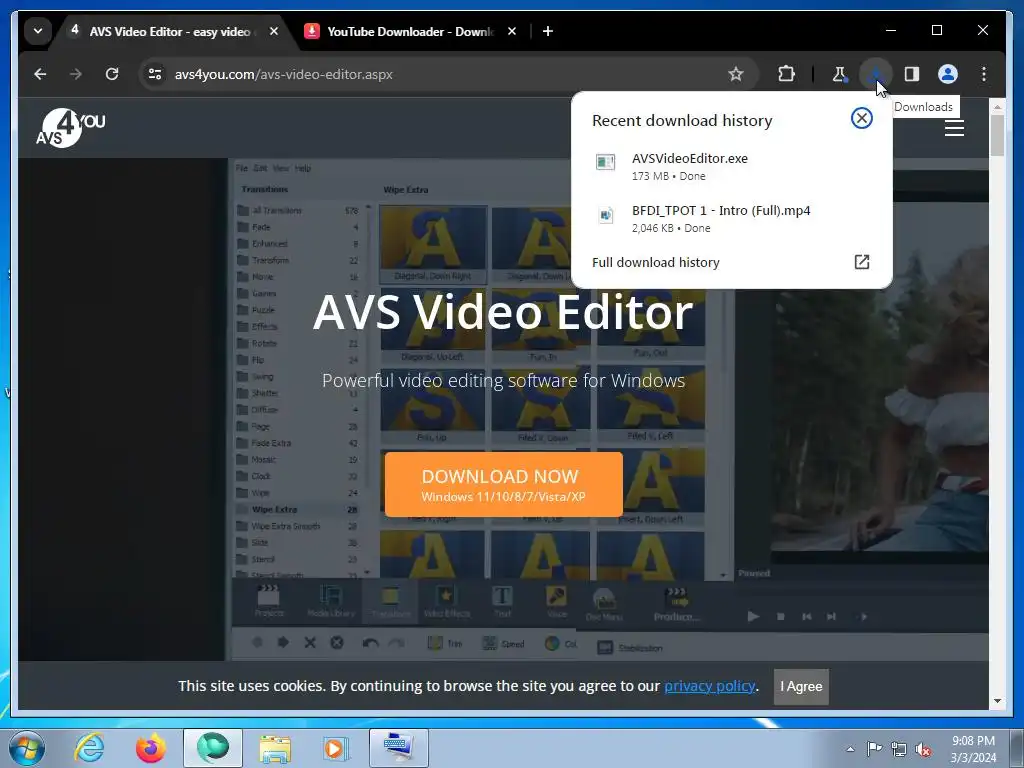Click the address bar URL
Screen dimensions: 1024x768
pos(283,74)
